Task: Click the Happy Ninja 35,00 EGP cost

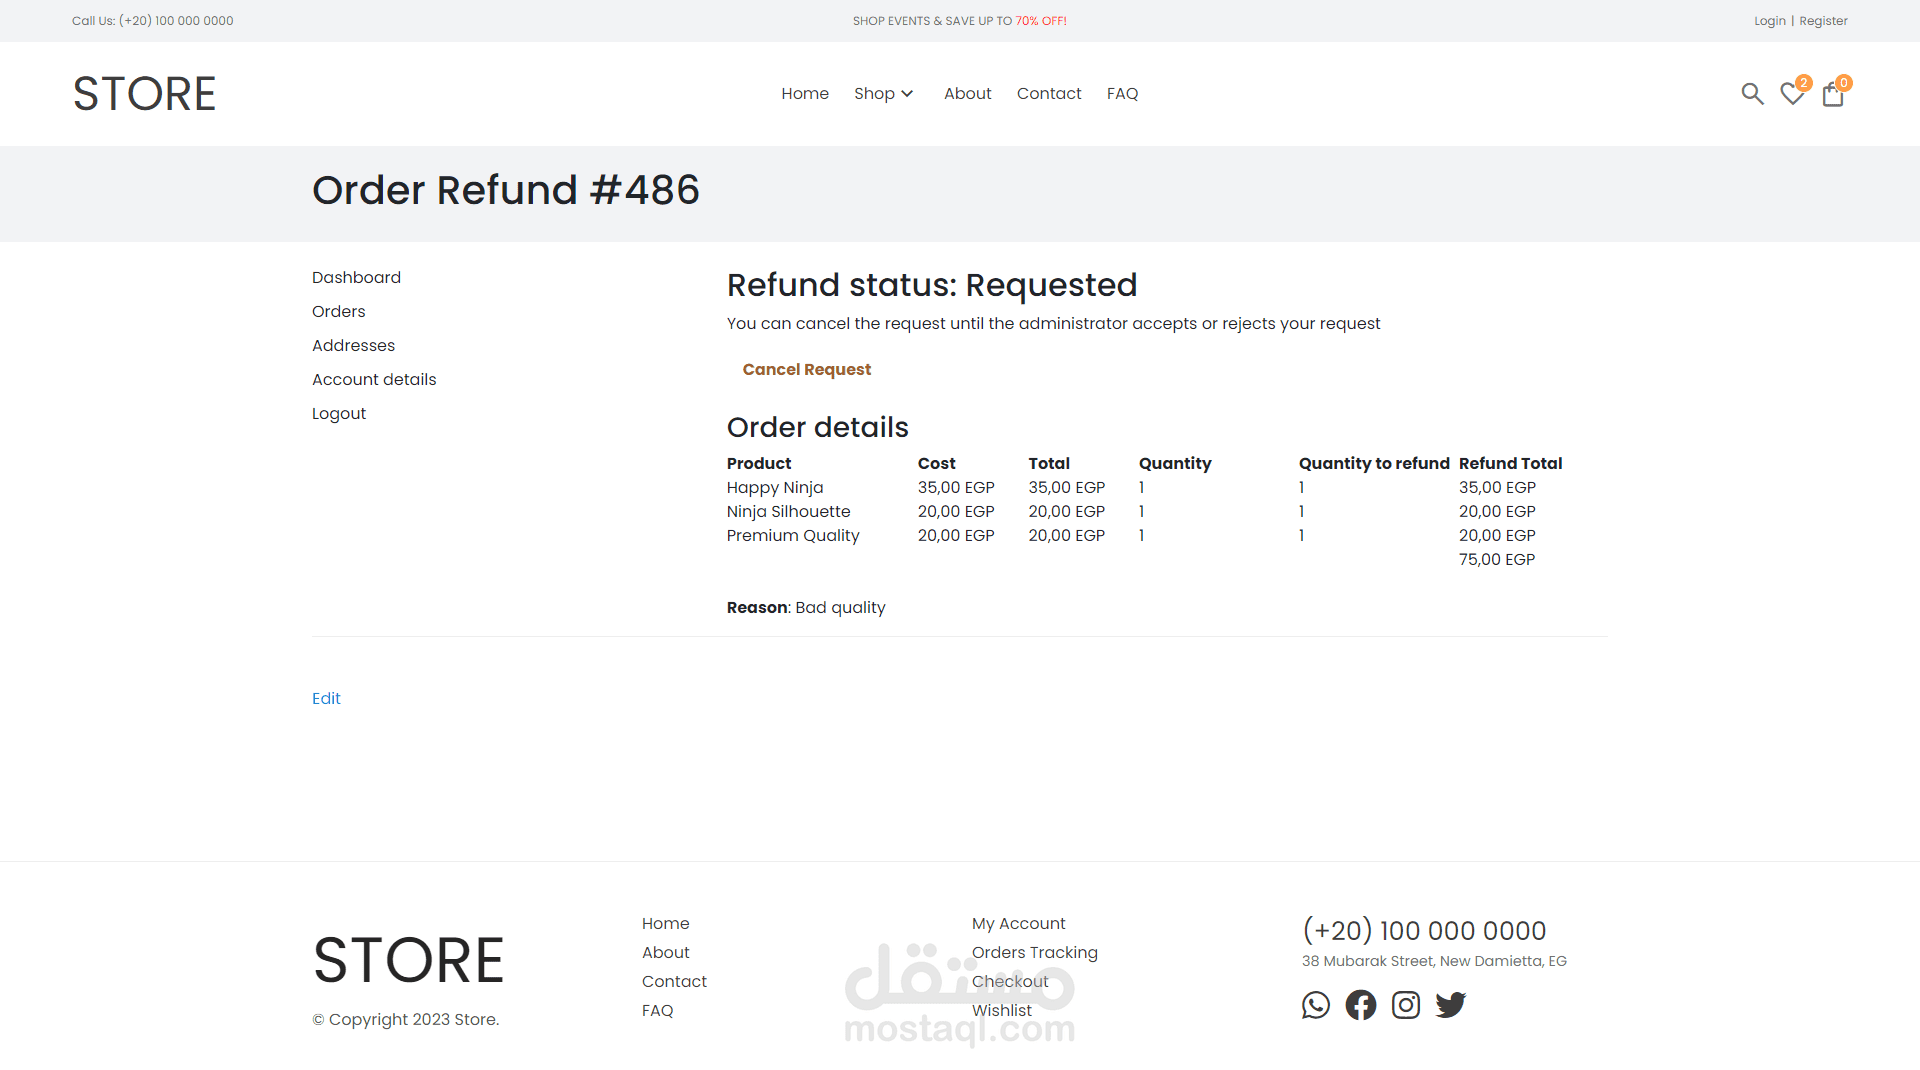Action: click(x=956, y=487)
